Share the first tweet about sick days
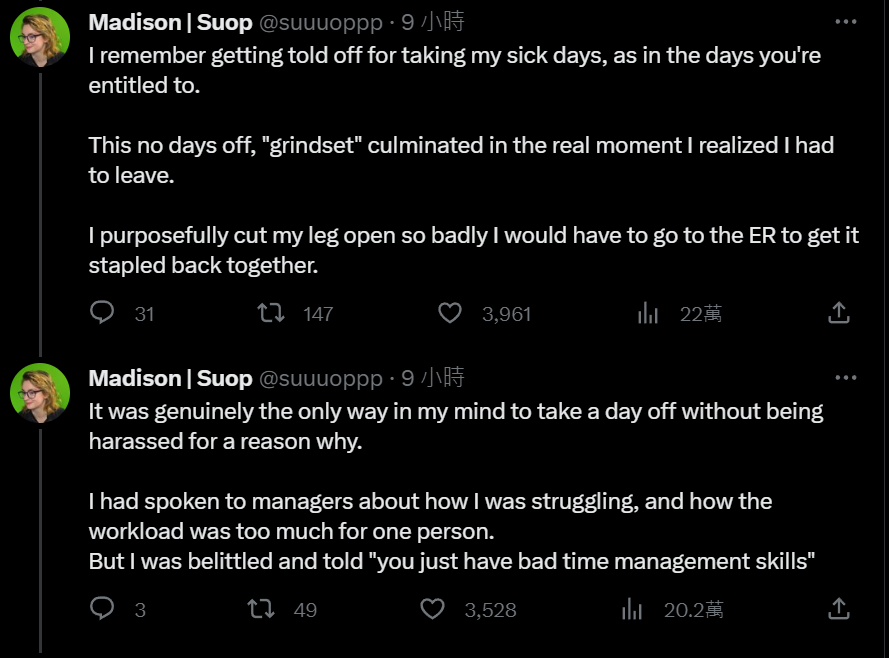This screenshot has height=658, width=889. 839,313
